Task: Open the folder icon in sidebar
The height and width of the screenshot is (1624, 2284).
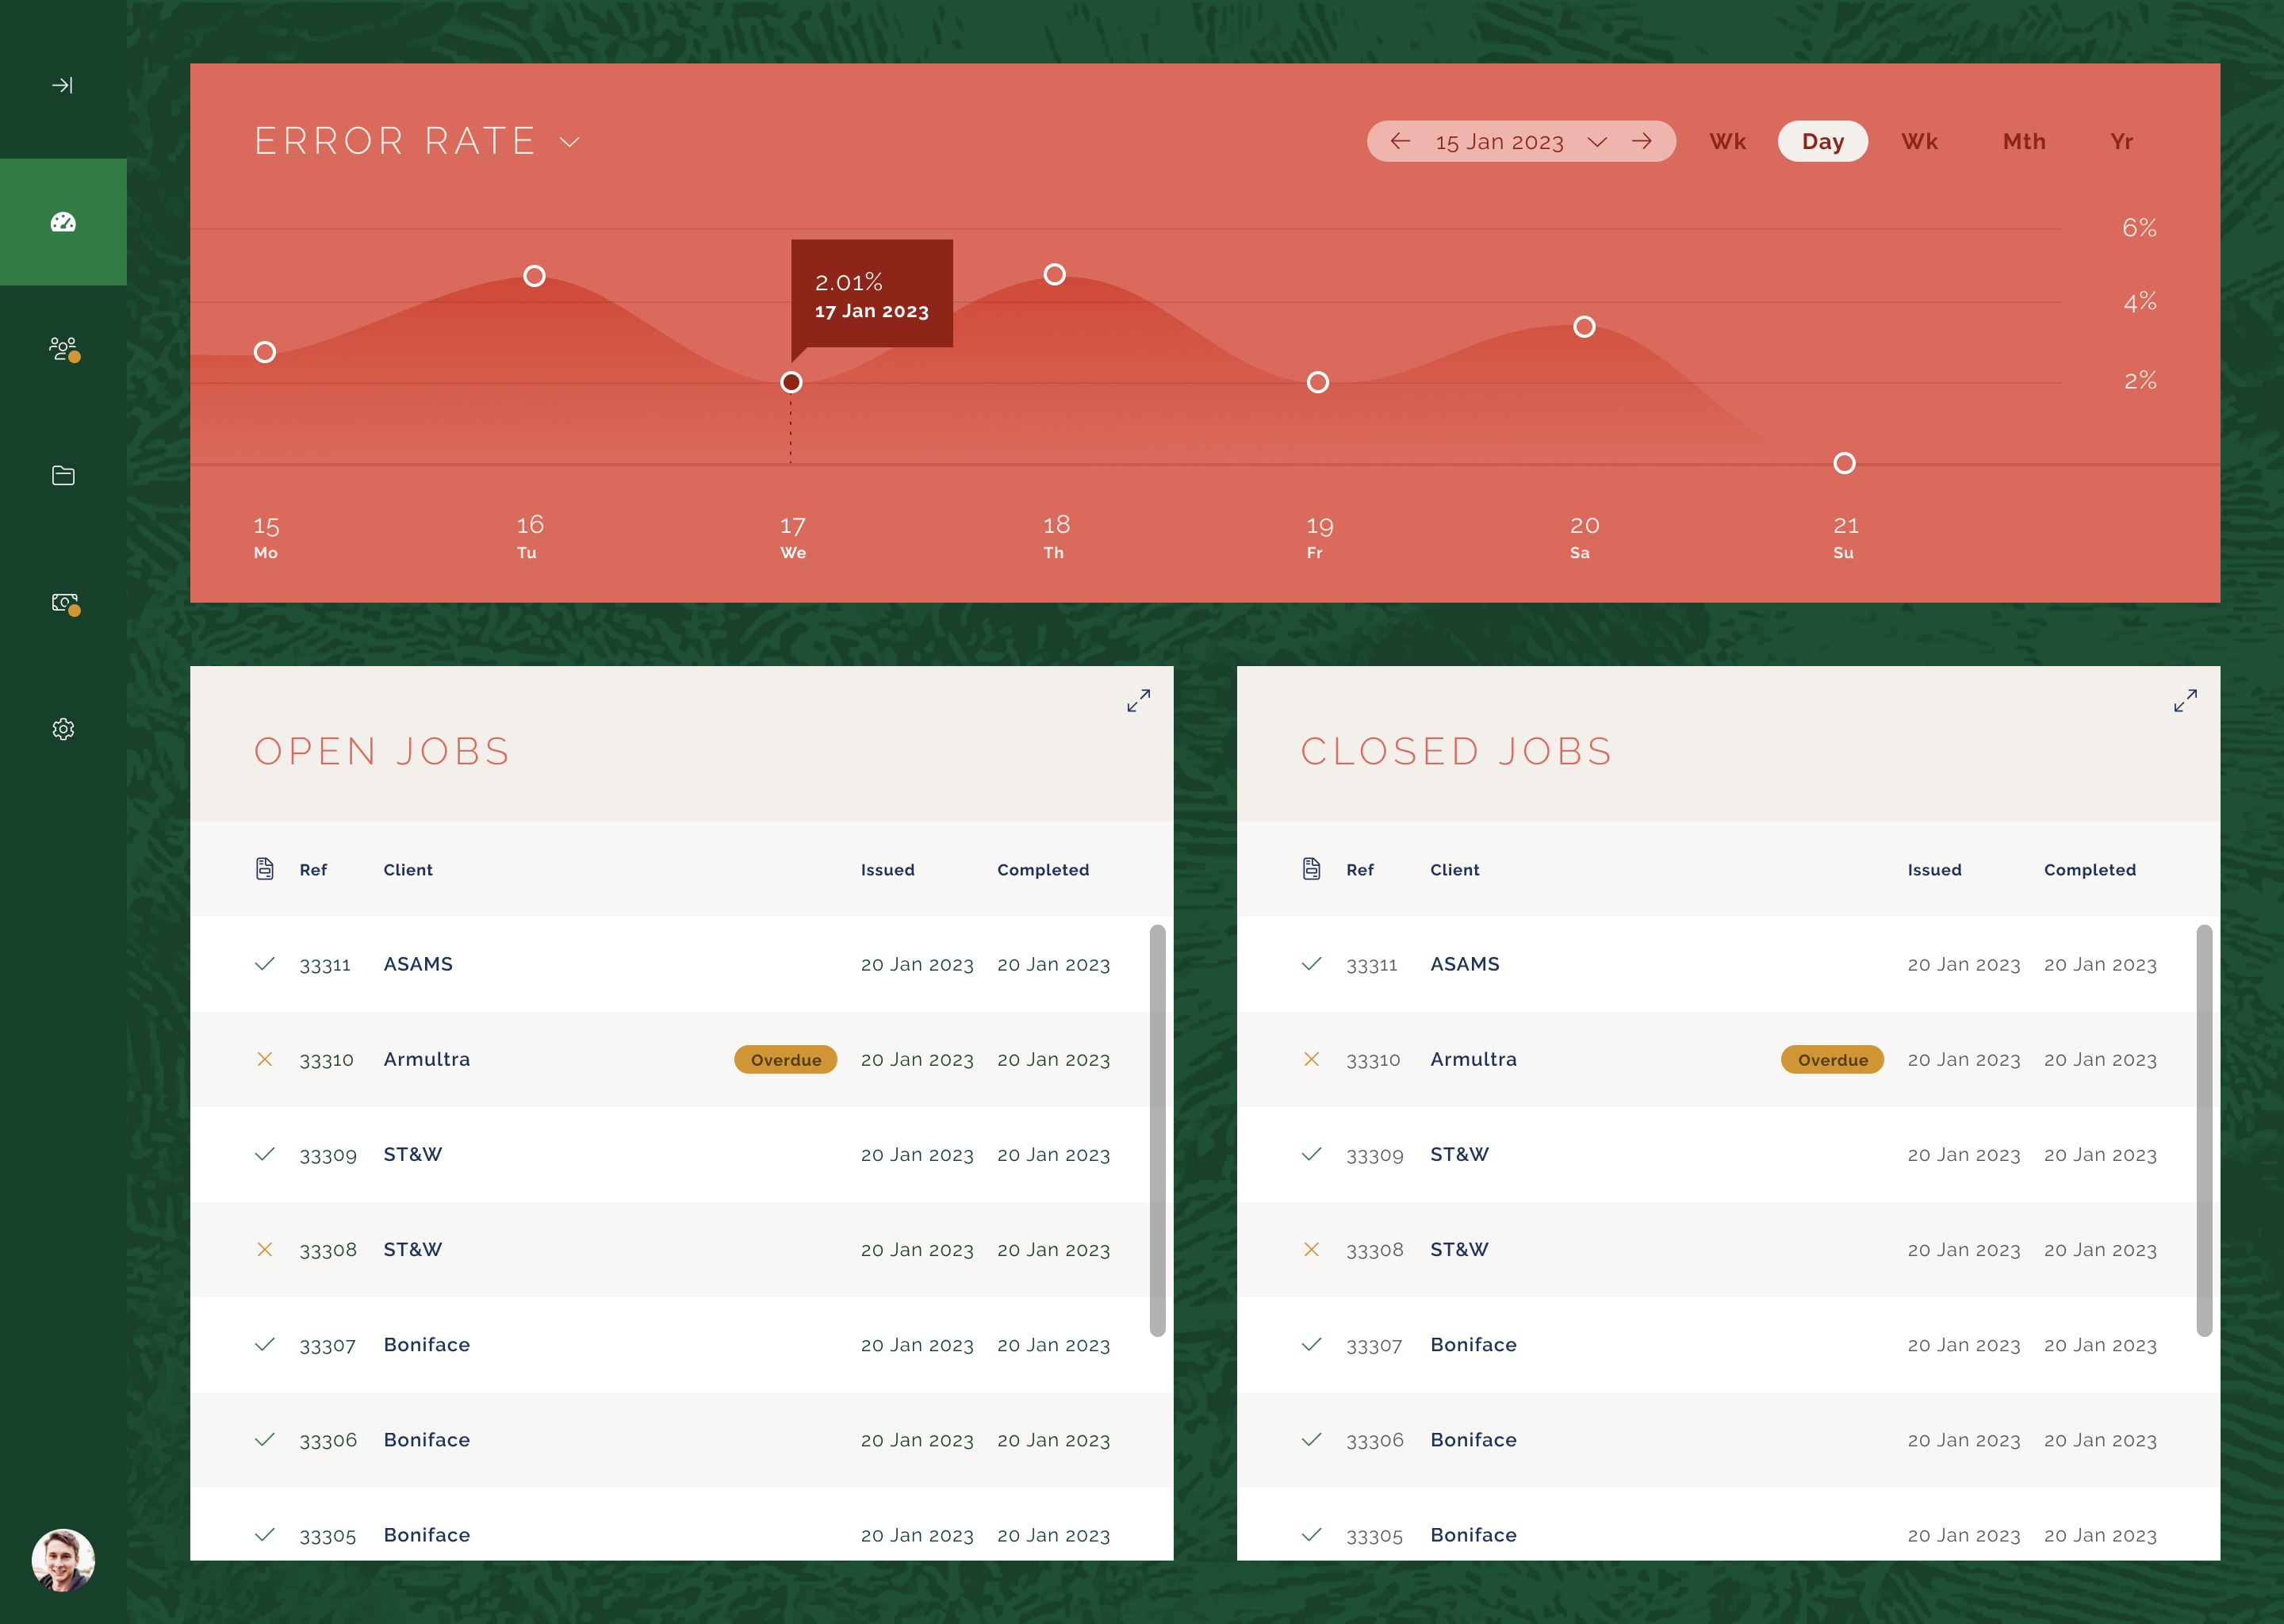Action: point(63,475)
